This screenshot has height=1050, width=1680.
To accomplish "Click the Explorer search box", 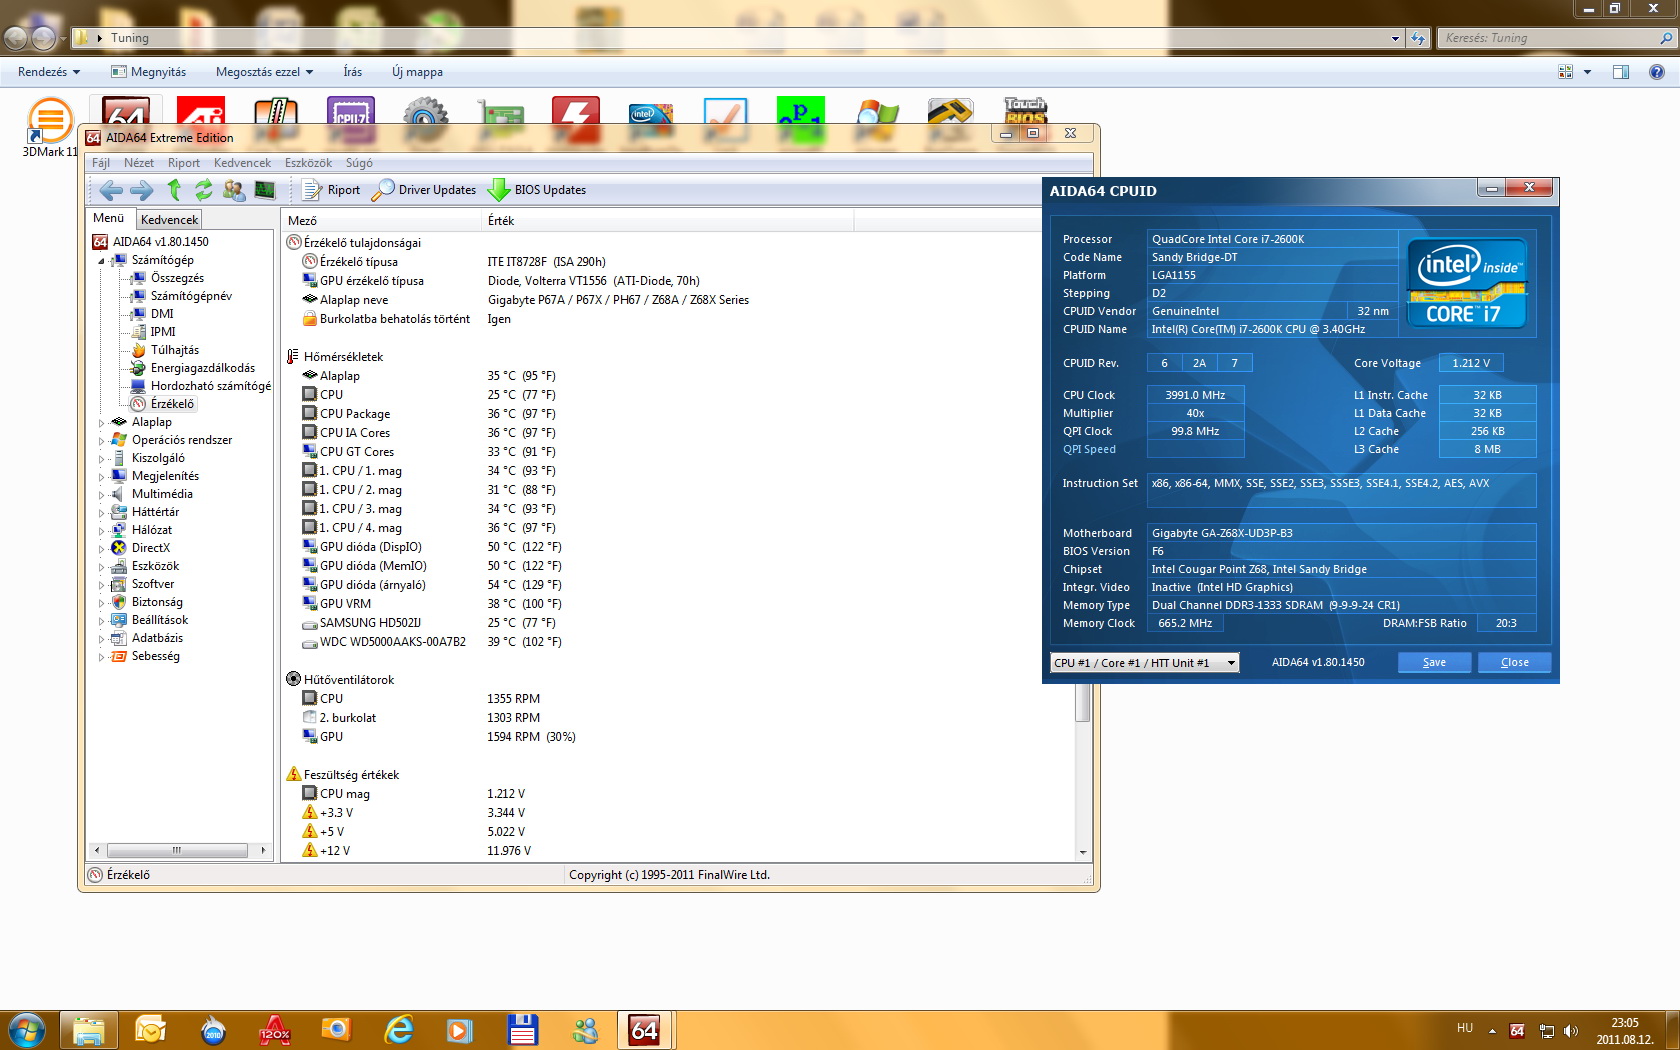I will (x=1557, y=38).
